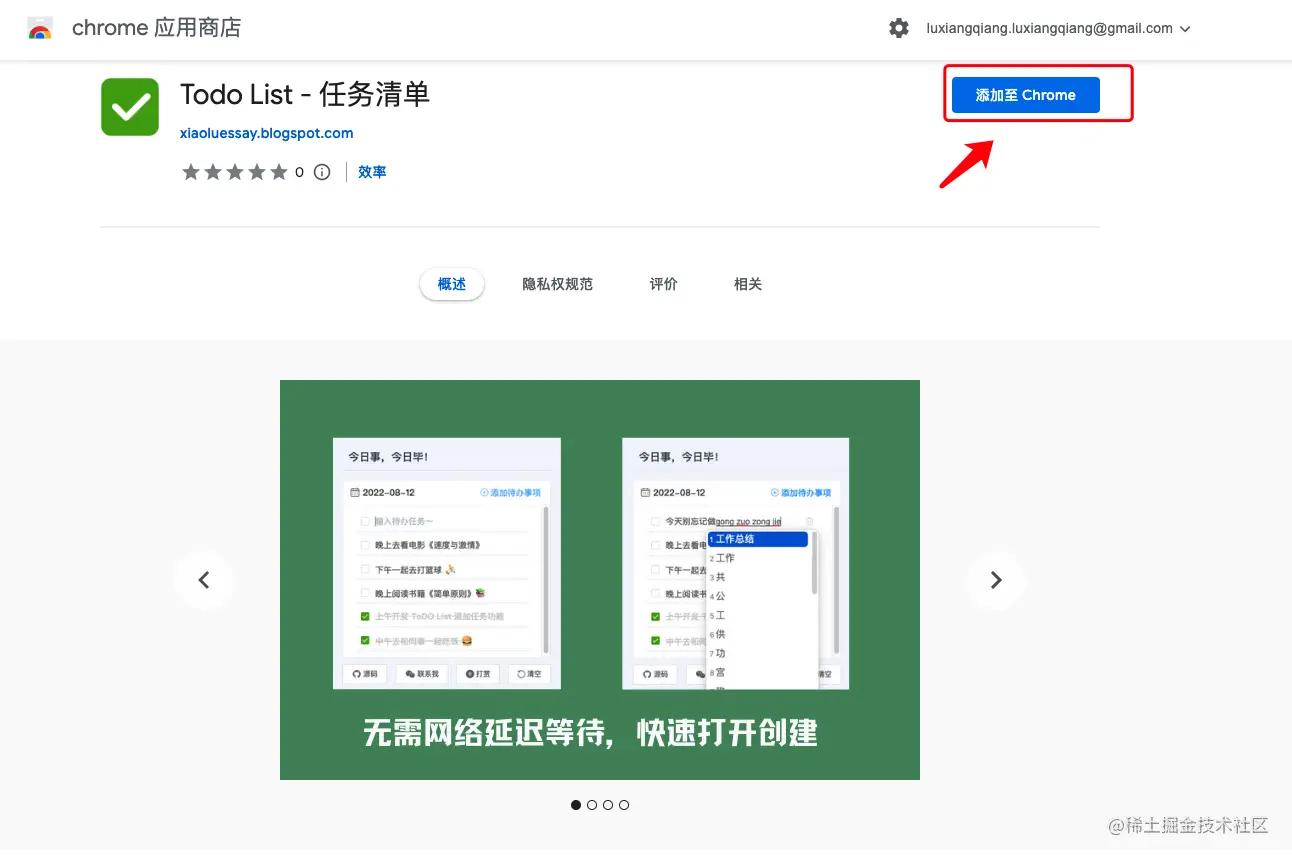This screenshot has width=1292, height=859.
Task: Click the green promotional screenshot image
Action: pos(600,580)
